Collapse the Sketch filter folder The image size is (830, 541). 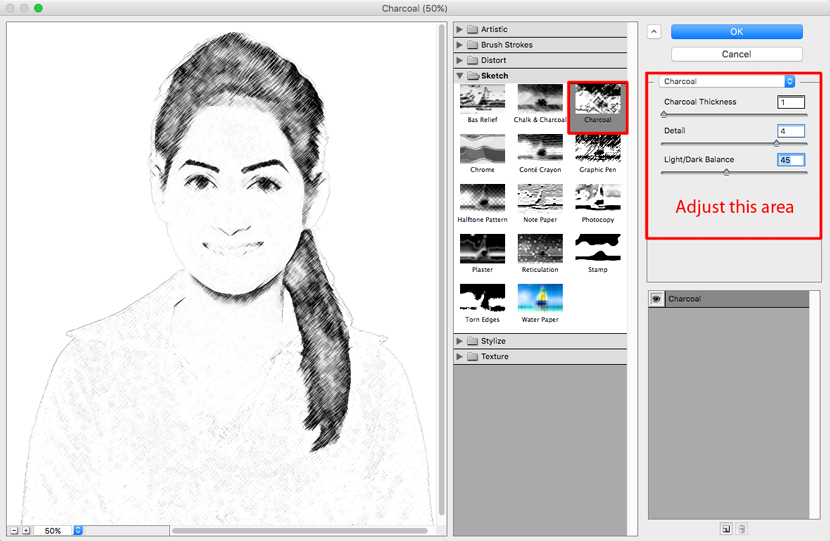coord(460,76)
